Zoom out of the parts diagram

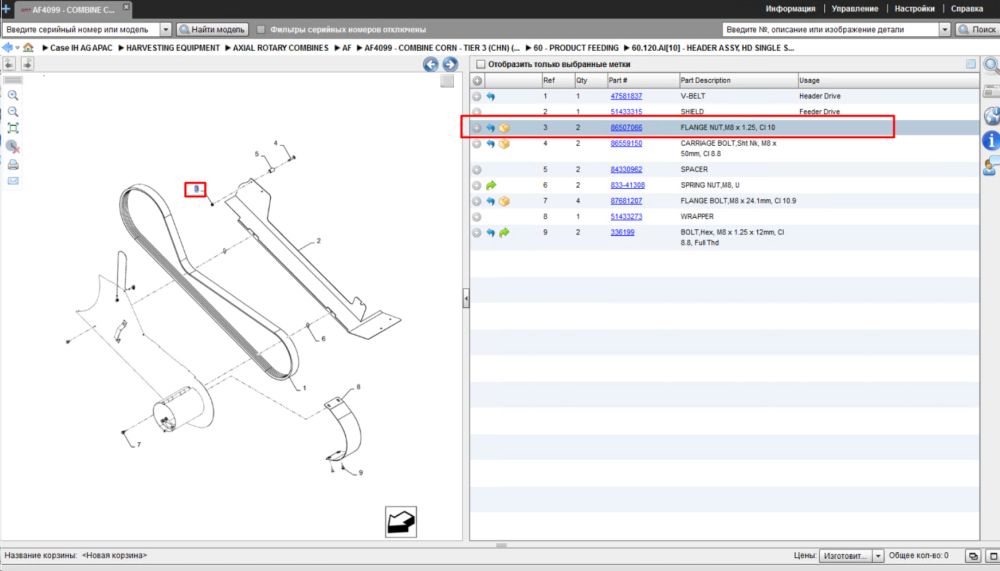point(13,112)
